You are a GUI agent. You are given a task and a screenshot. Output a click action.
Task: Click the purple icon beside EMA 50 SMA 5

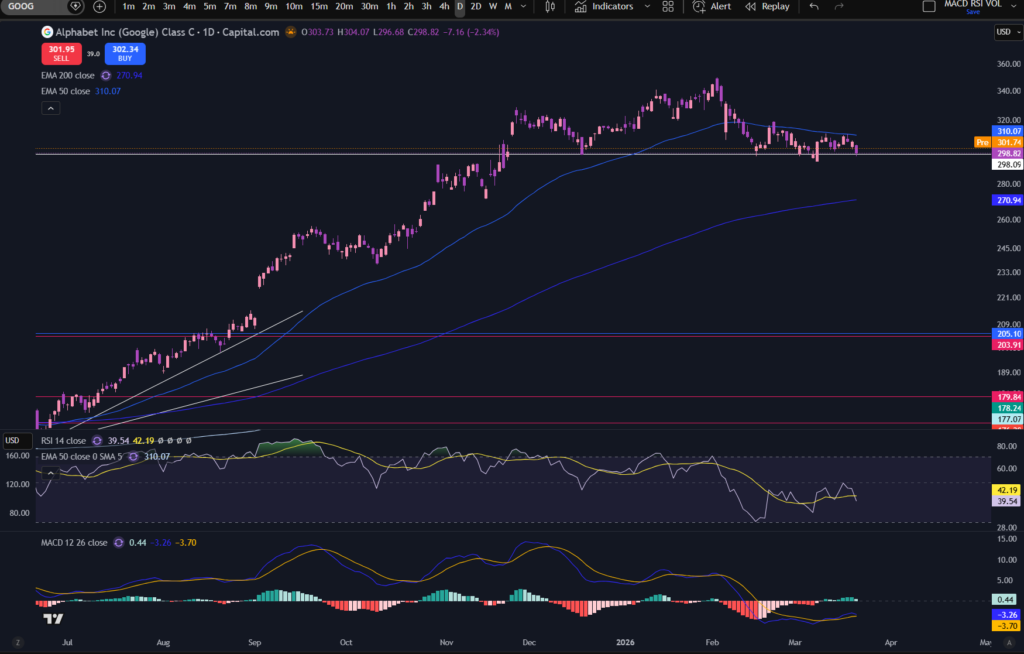pyautogui.click(x=133, y=457)
